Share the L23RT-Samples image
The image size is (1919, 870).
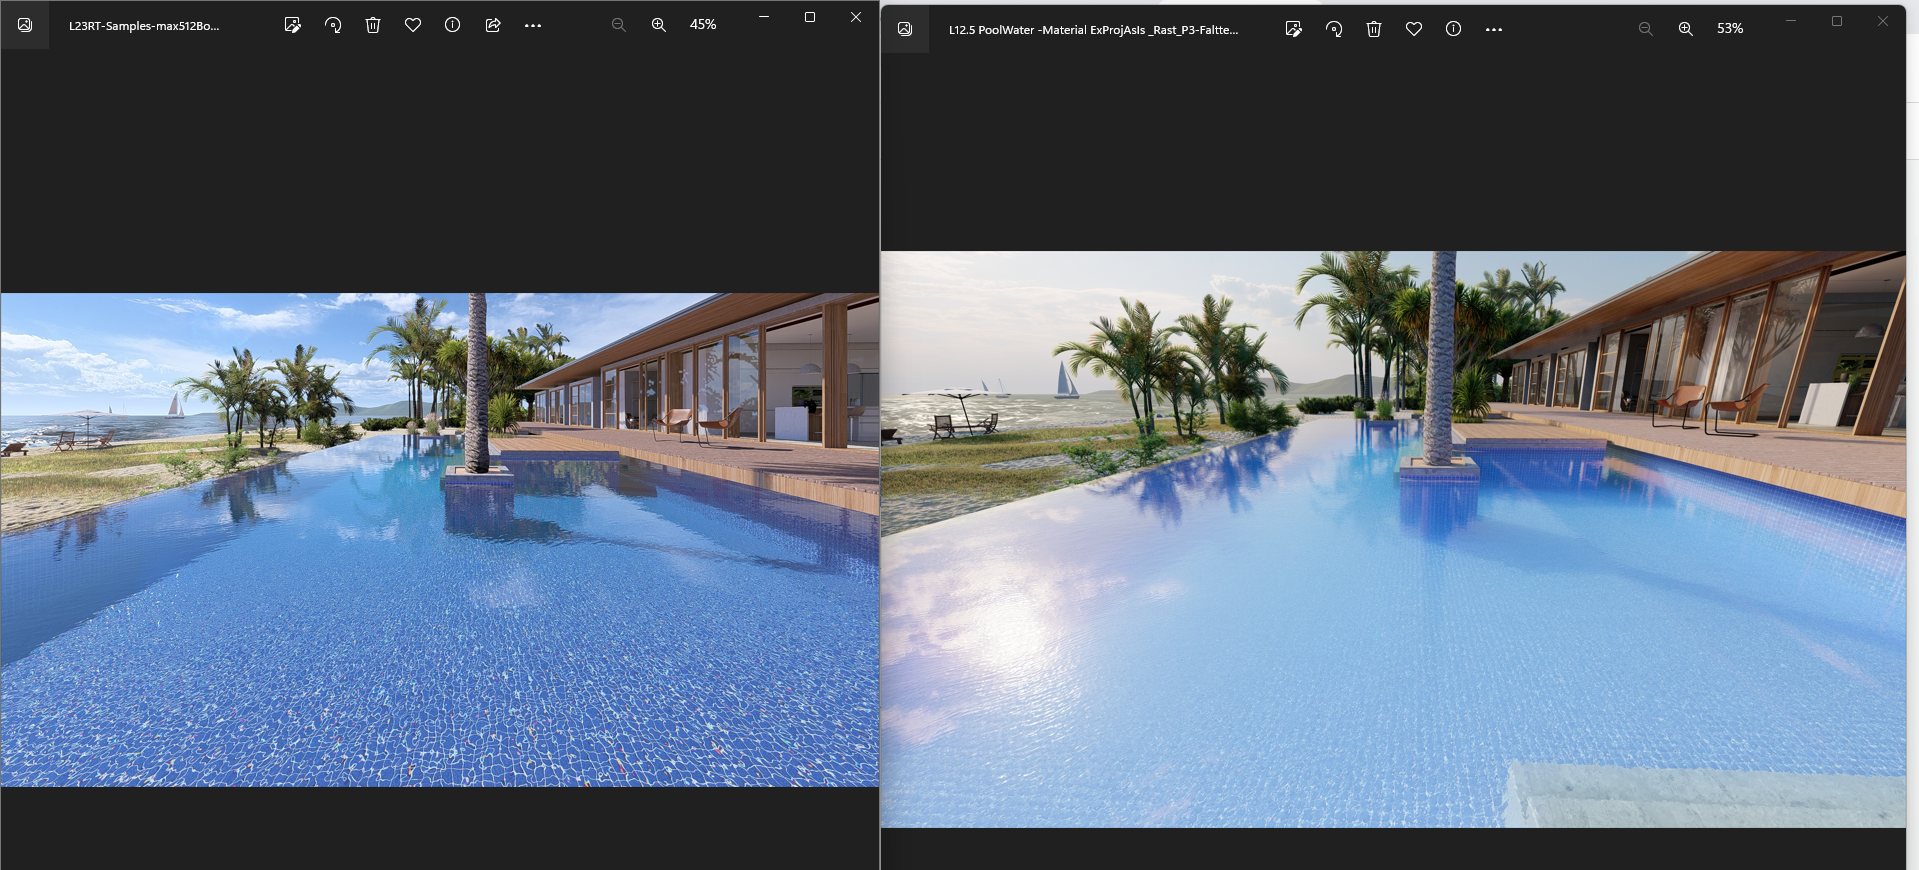pos(493,25)
